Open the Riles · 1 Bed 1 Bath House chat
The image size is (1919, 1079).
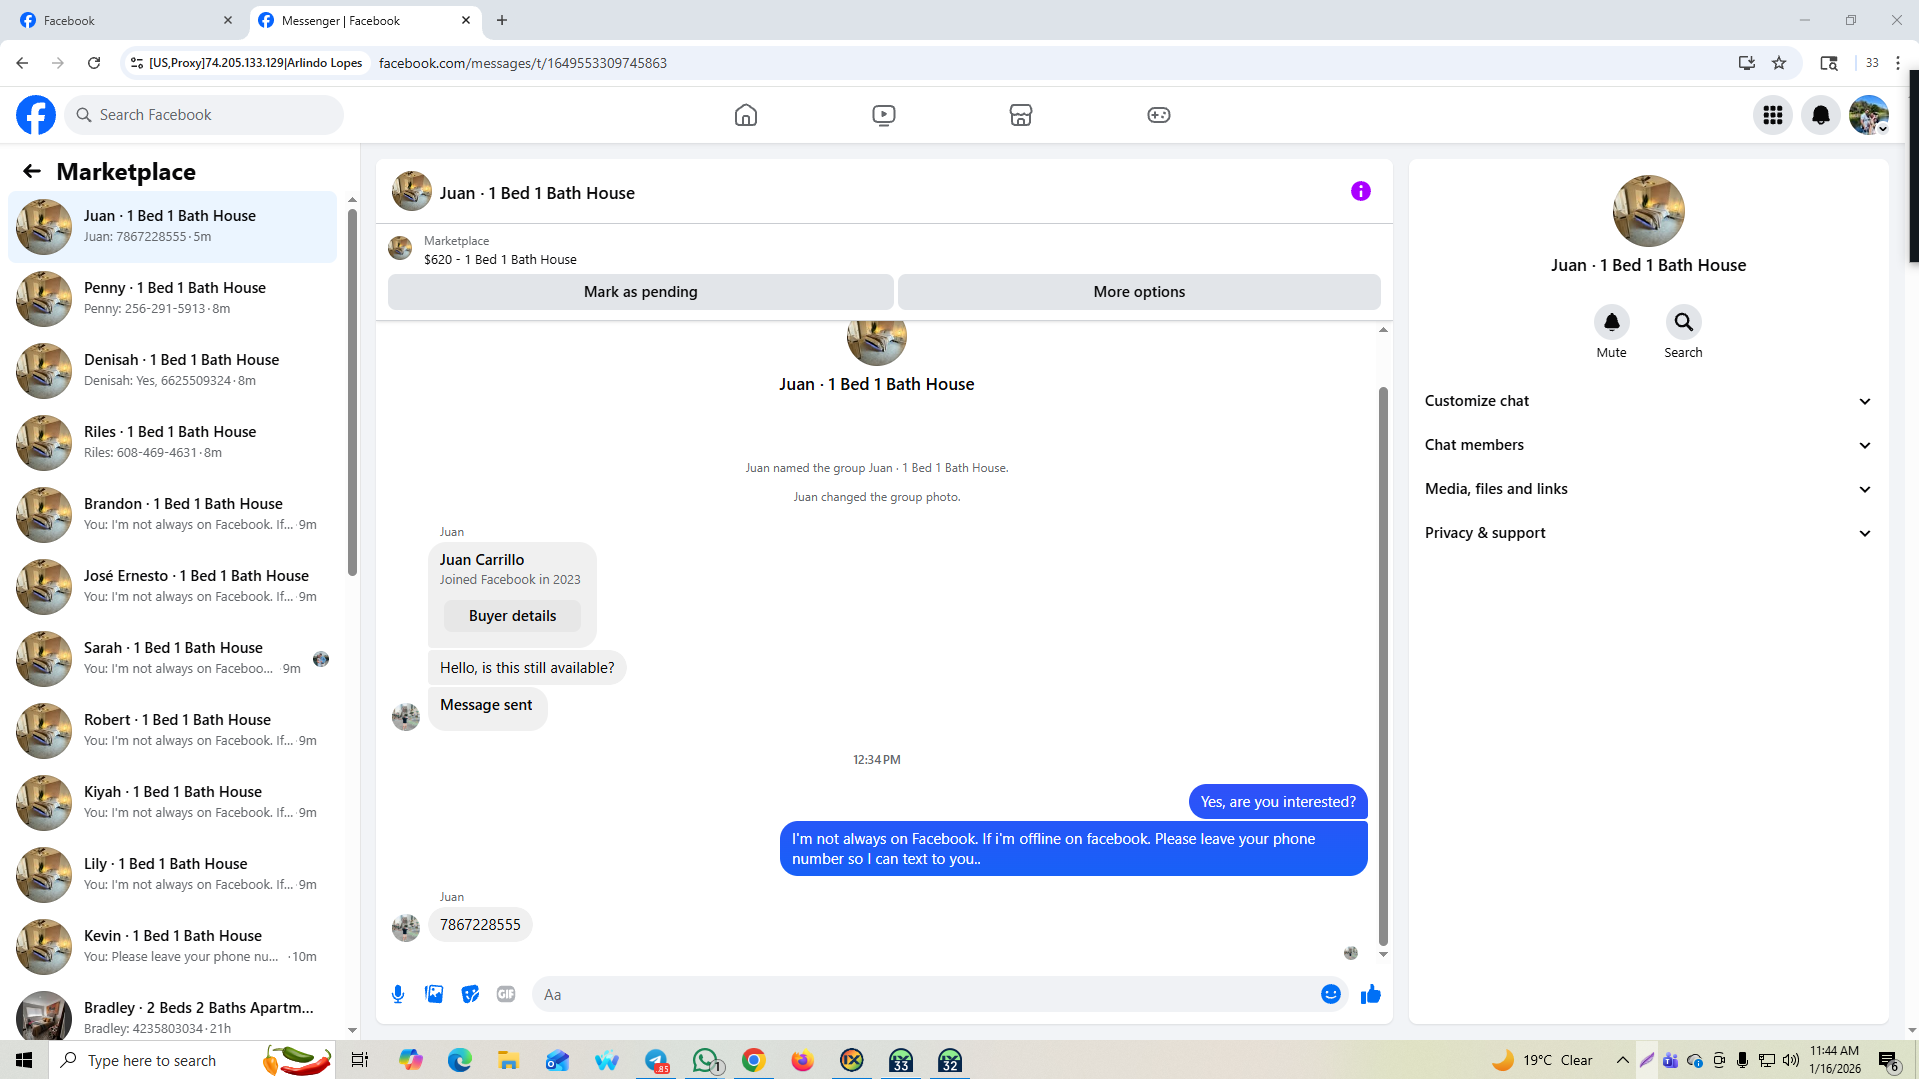(172, 442)
